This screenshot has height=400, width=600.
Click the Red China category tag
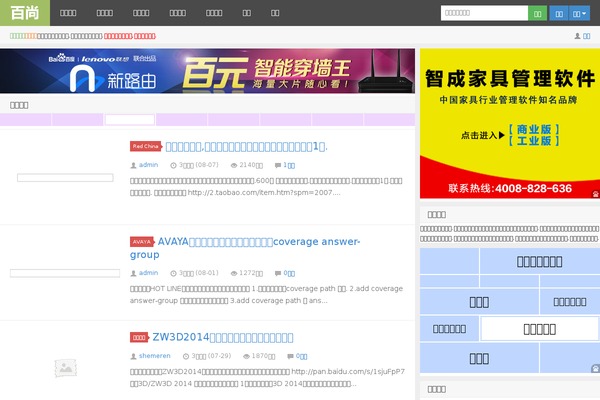pos(146,146)
